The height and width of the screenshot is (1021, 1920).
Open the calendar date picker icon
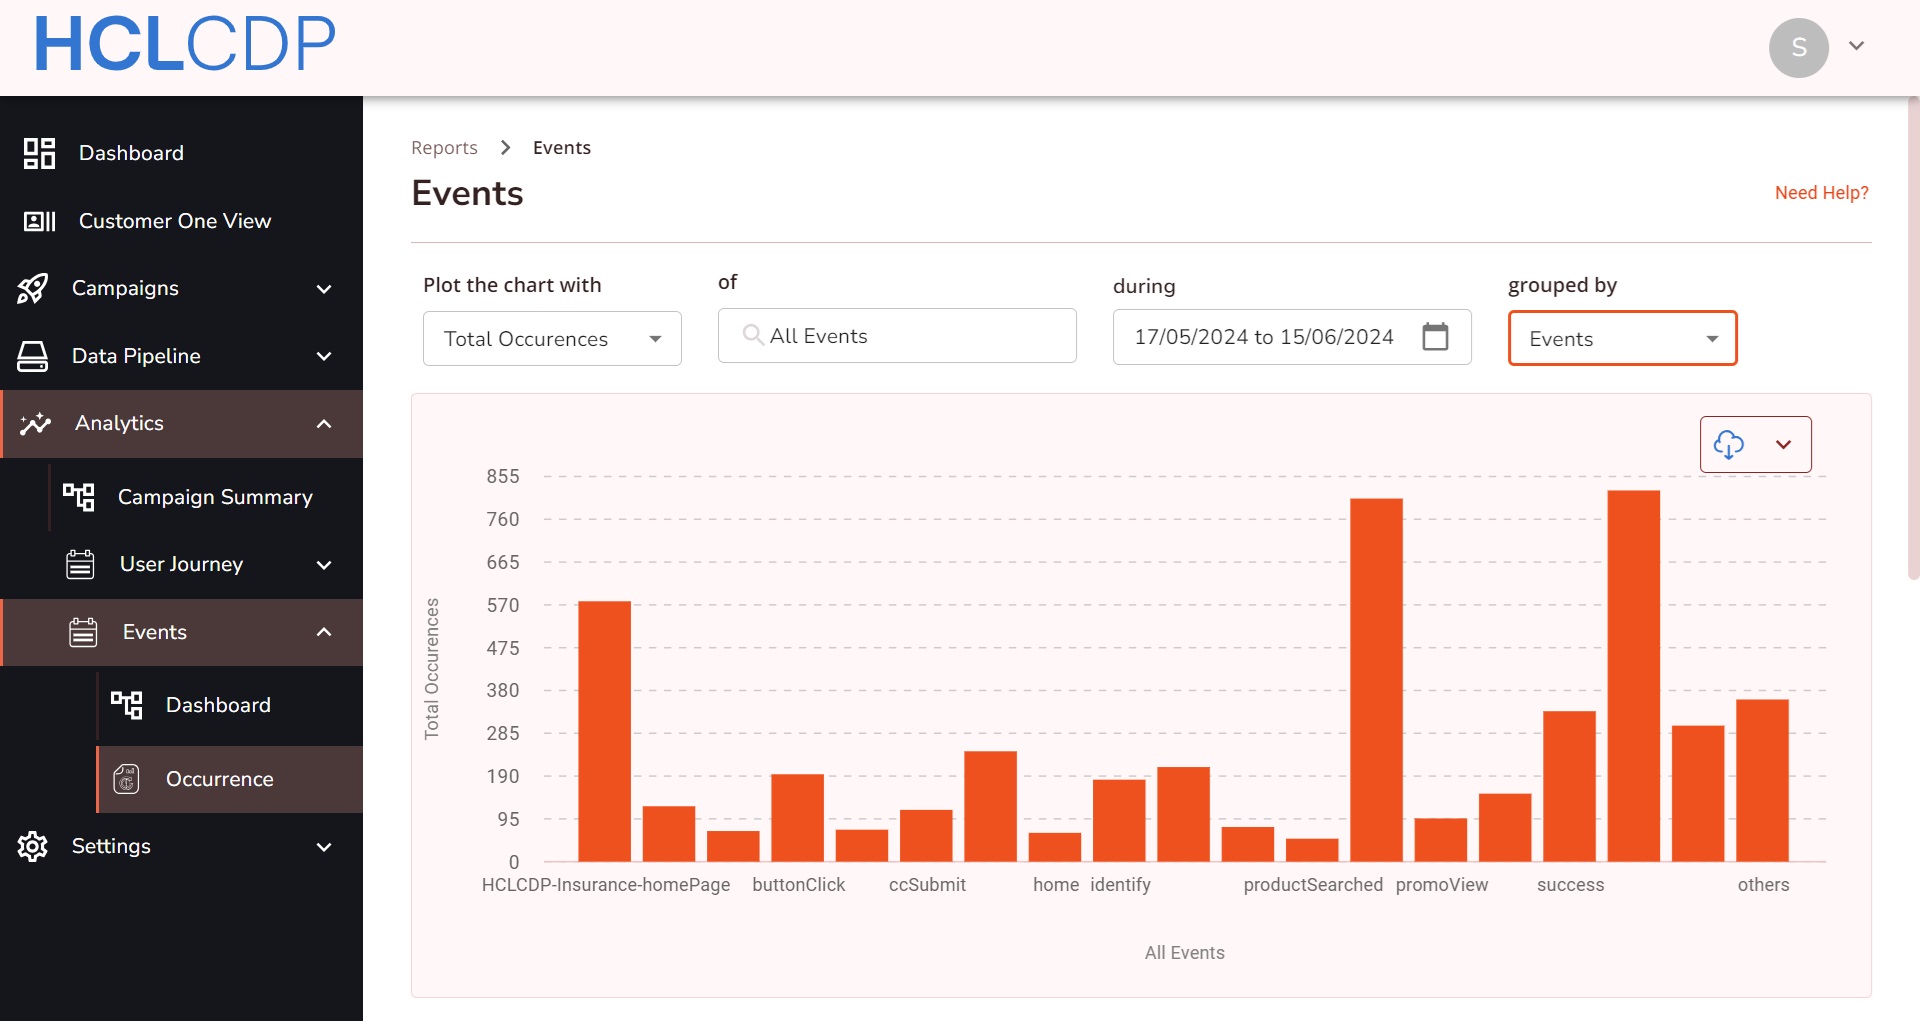pyautogui.click(x=1435, y=337)
